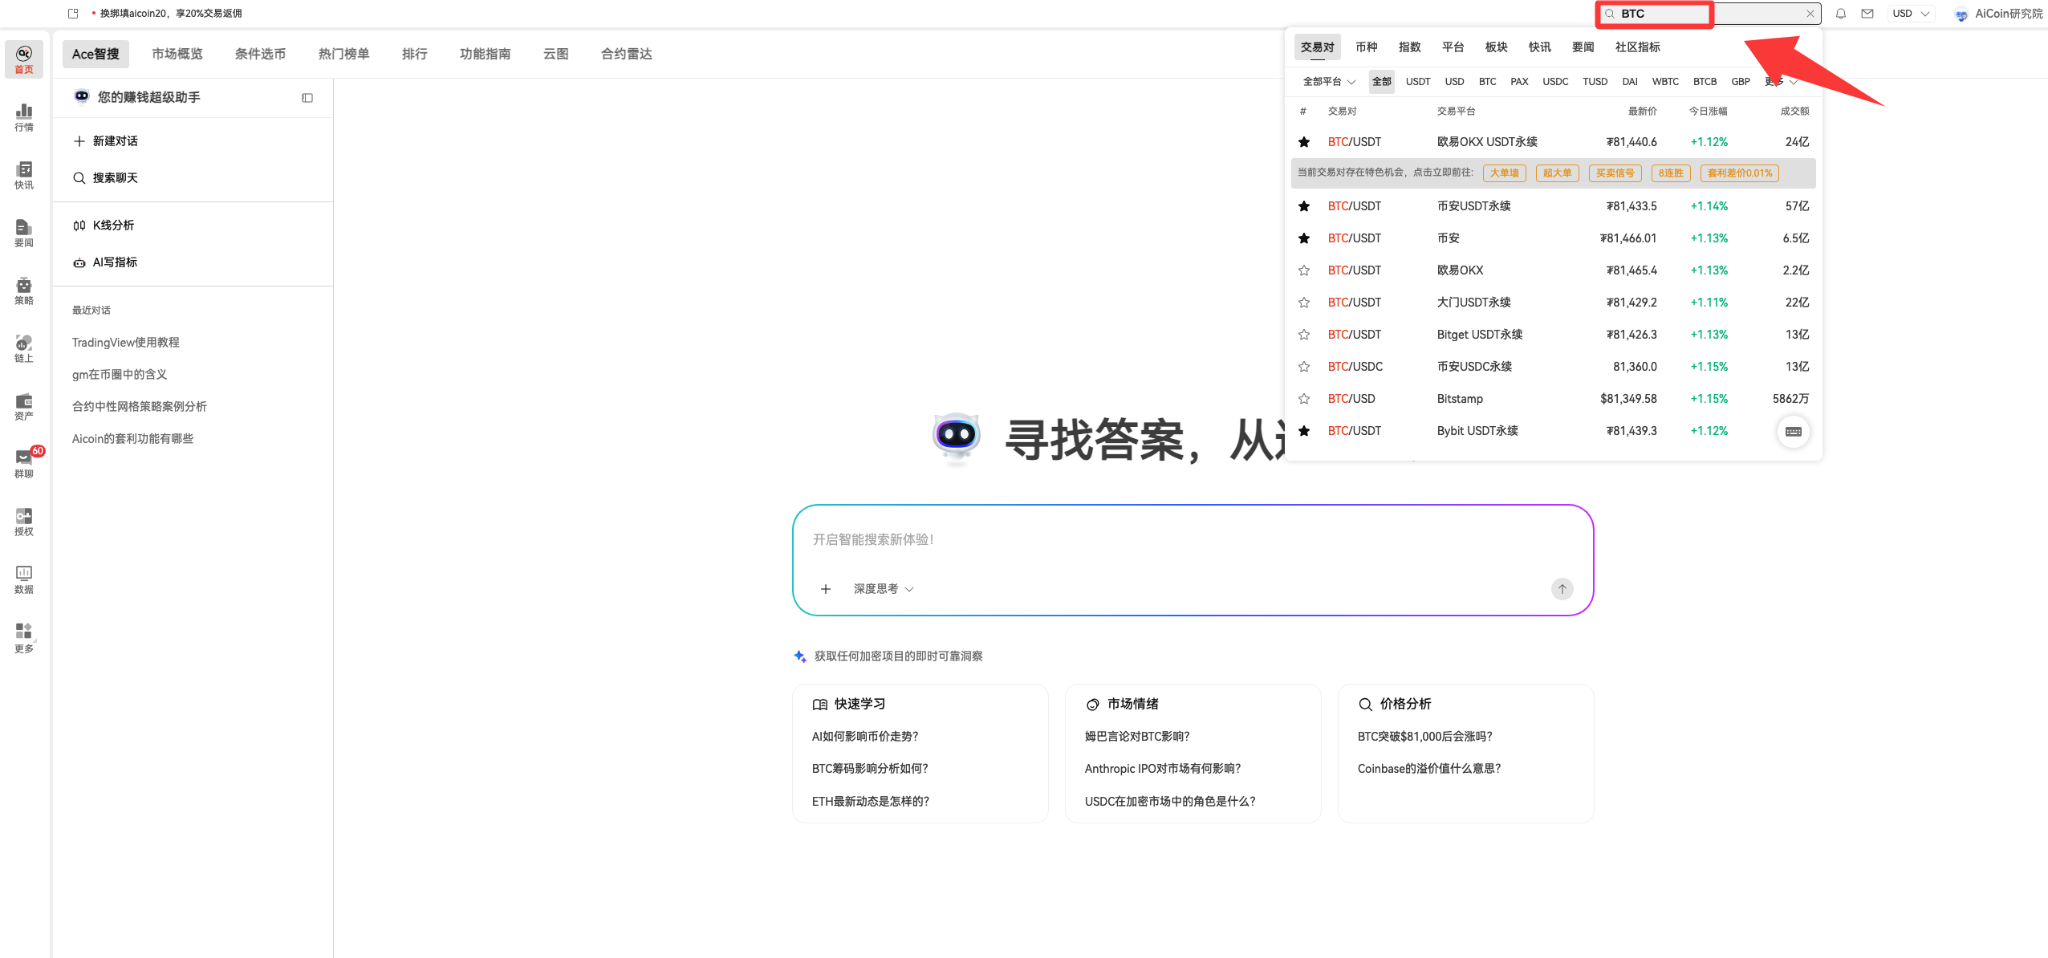Open the 更多 sidebar icon
Viewport: 2048px width, 958px height.
pos(24,637)
